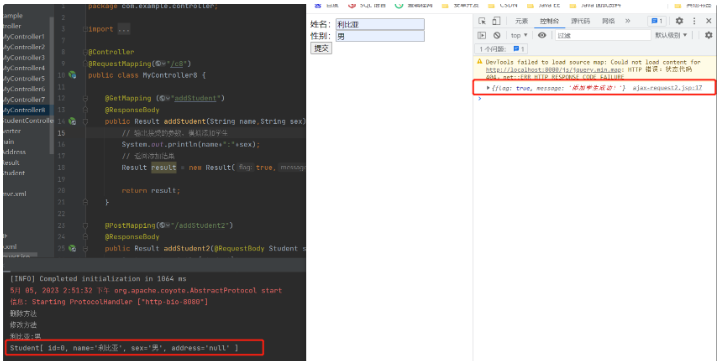Switch to the 源代码 (Sources) tab
This screenshot has width=720, height=361.
tap(580, 21)
